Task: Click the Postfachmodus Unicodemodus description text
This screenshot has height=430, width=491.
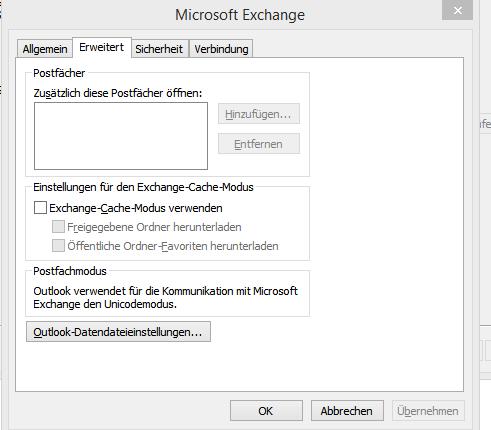Action: pos(165,297)
